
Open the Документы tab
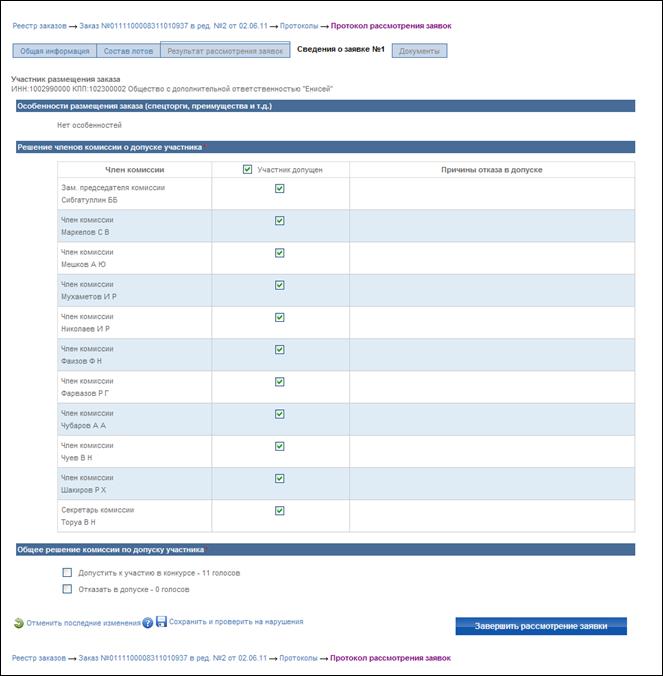point(419,51)
